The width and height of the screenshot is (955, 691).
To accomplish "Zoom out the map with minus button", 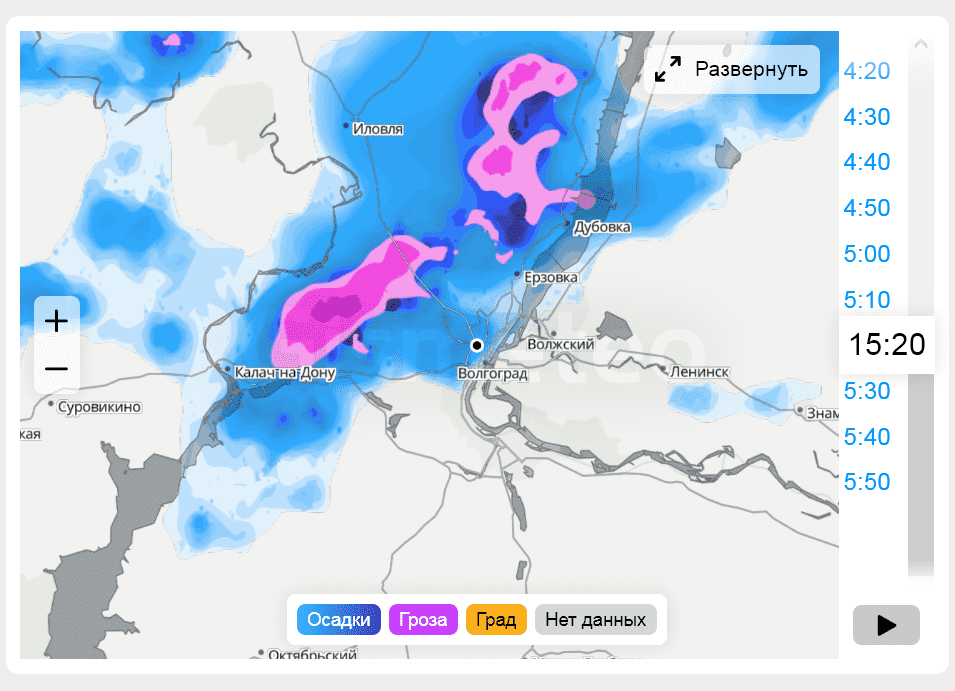I will (x=57, y=369).
